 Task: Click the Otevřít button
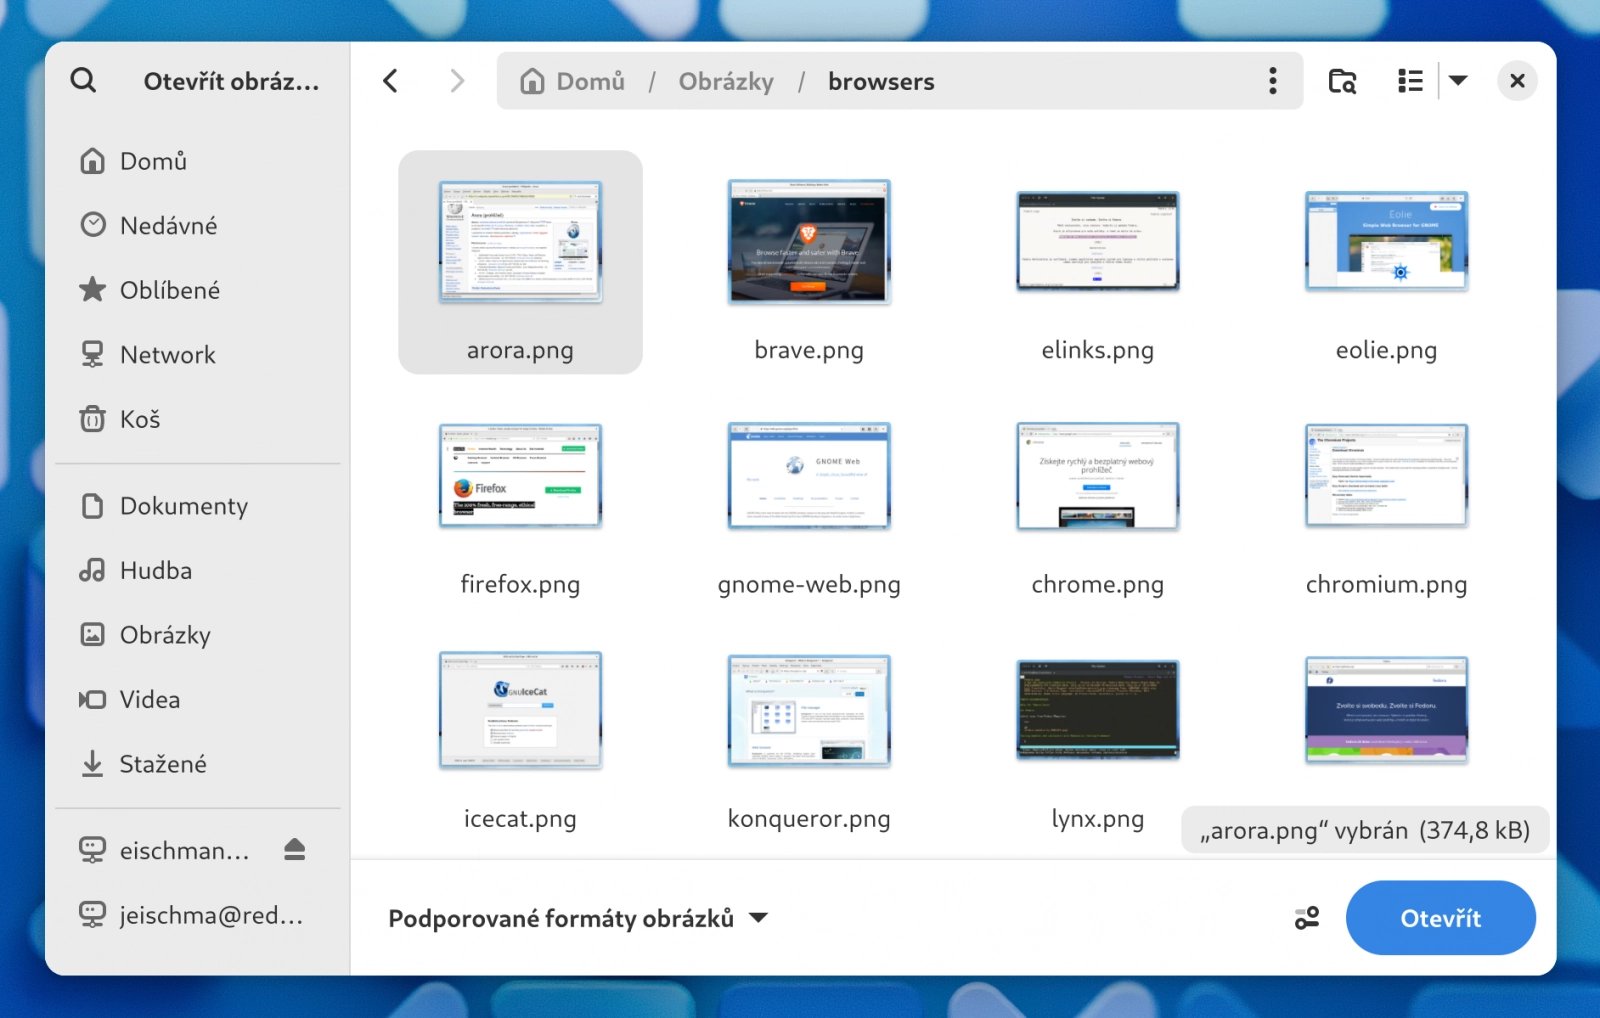click(x=1440, y=918)
